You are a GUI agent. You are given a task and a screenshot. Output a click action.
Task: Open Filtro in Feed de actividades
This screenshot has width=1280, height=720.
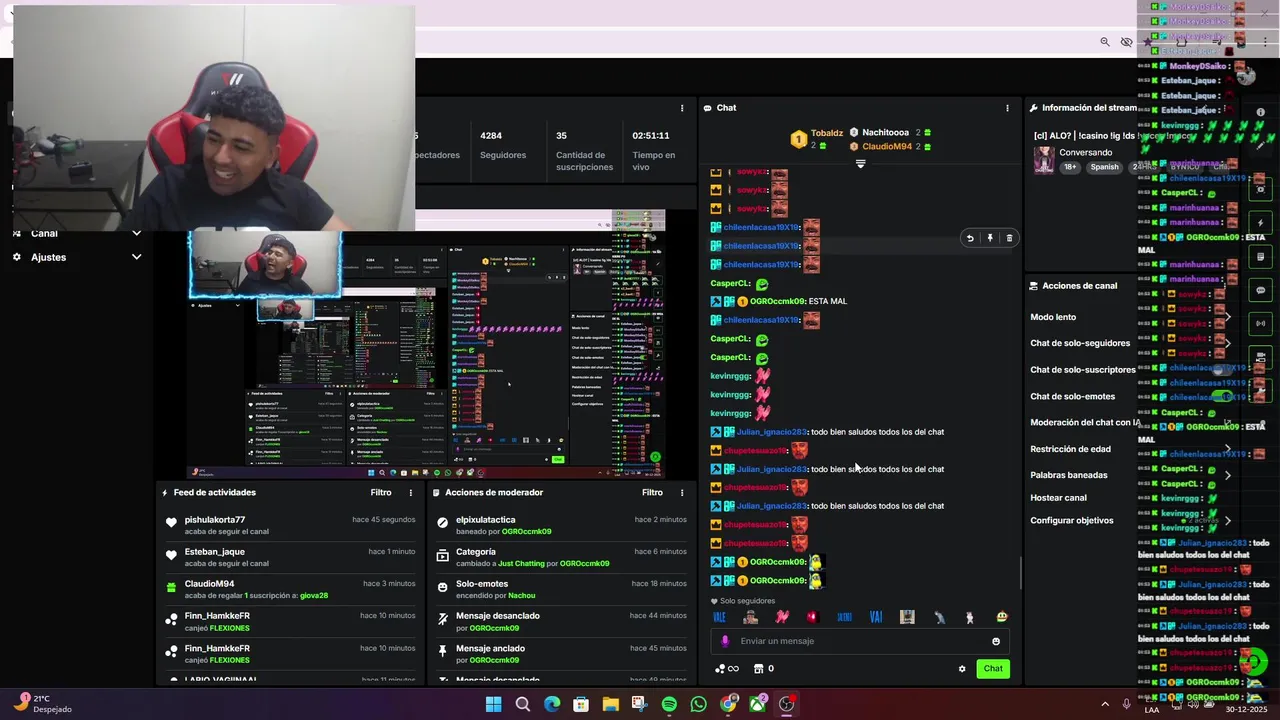381,493
